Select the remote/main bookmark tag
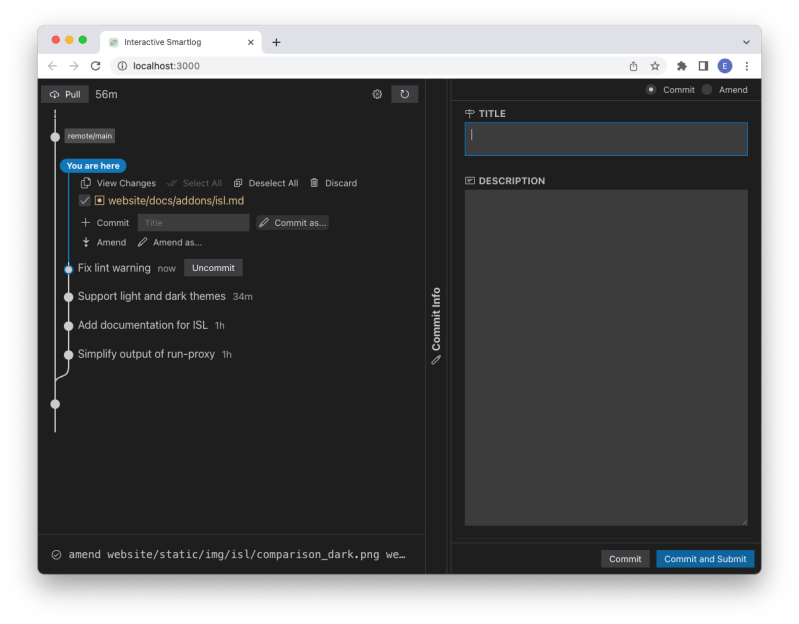The height and width of the screenshot is (624, 799). 90,136
